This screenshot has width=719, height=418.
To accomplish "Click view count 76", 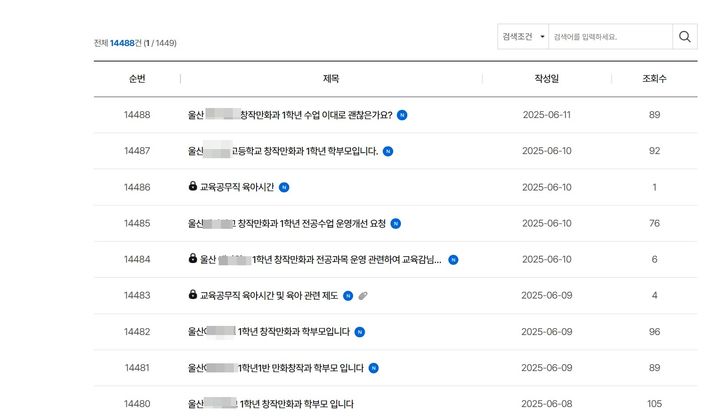I will (654, 223).
